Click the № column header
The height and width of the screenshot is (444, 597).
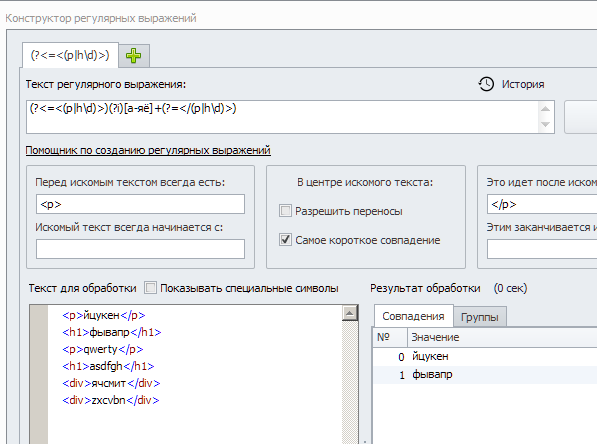(389, 337)
